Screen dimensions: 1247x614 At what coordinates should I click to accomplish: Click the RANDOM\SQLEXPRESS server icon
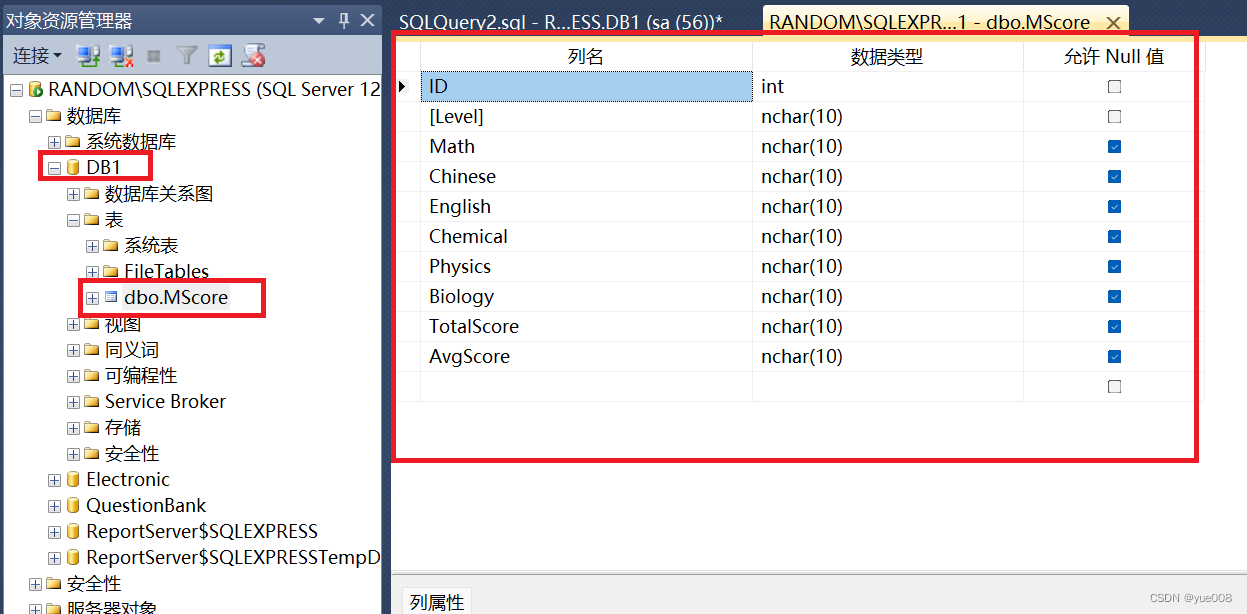(x=36, y=89)
